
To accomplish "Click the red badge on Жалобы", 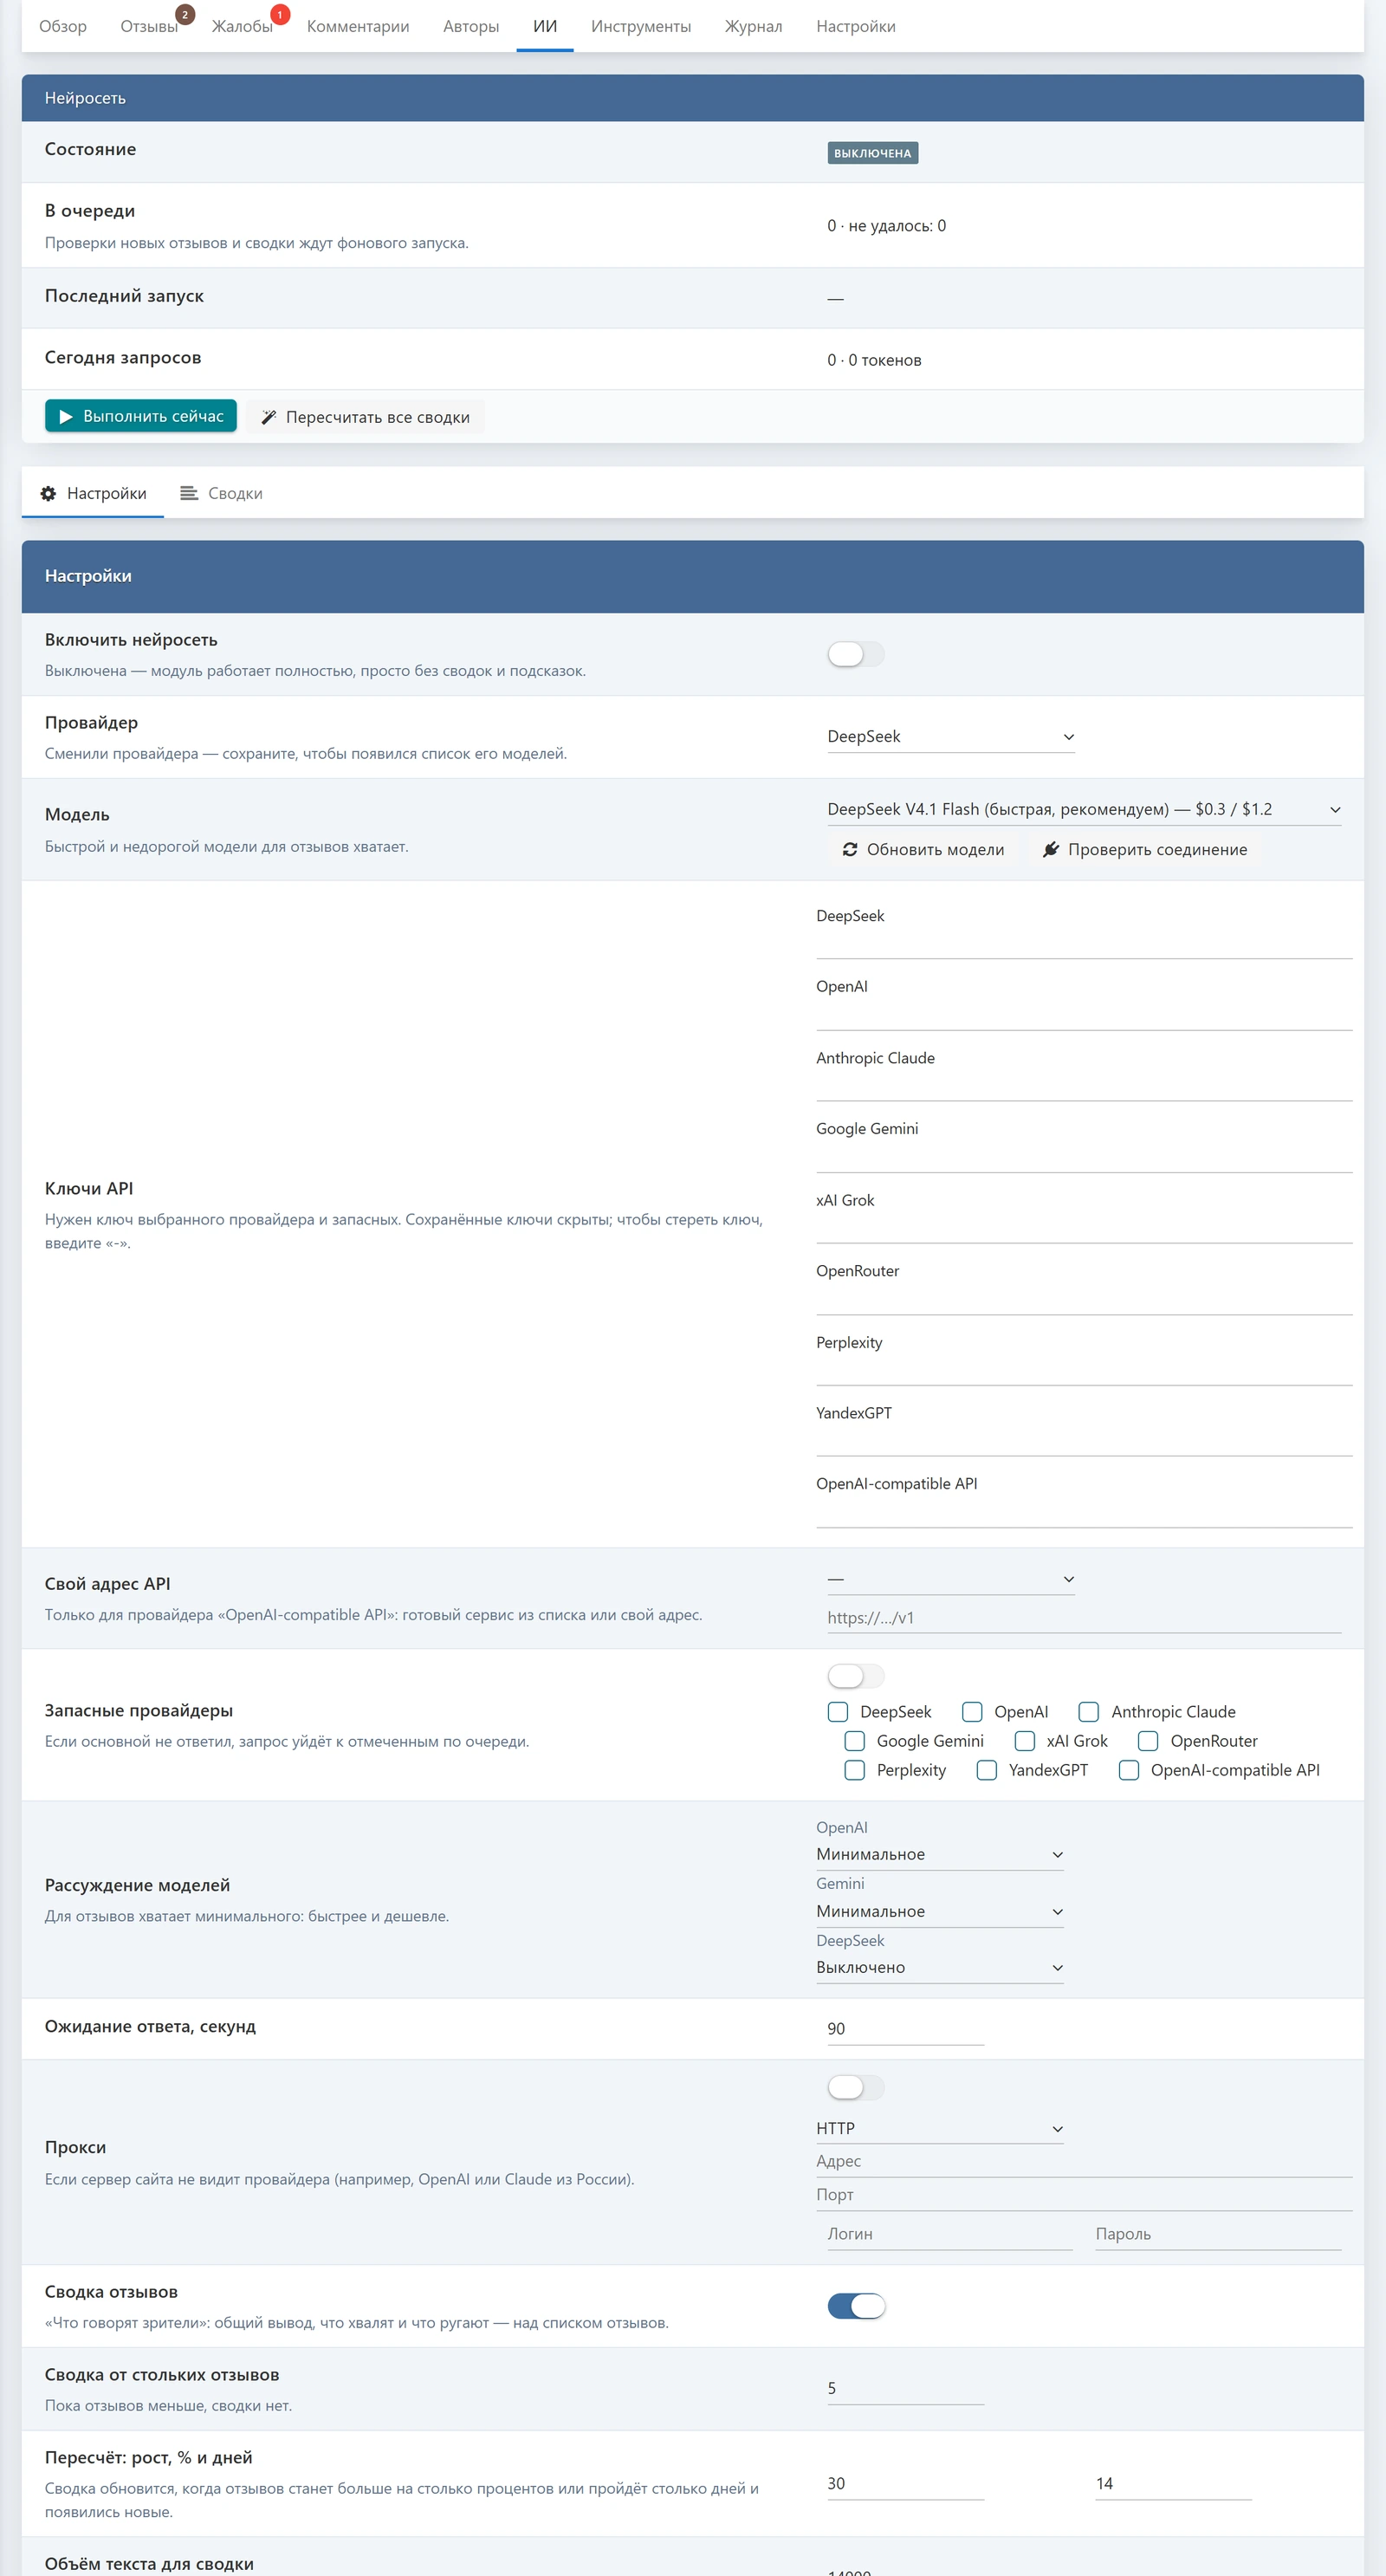I will pyautogui.click(x=280, y=15).
